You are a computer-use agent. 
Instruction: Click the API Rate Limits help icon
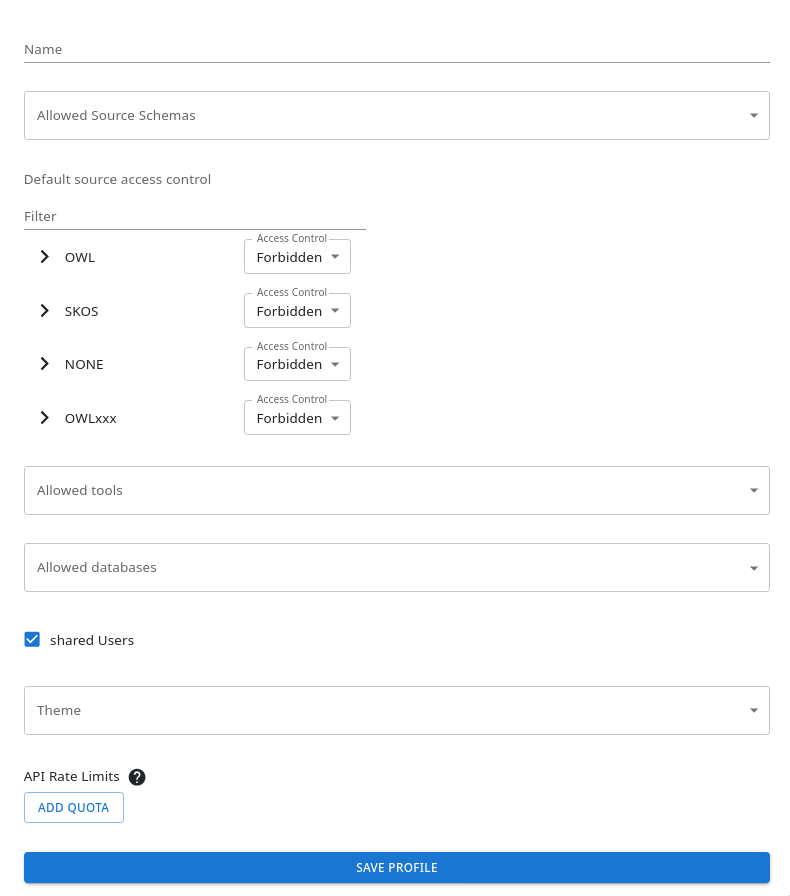point(137,777)
